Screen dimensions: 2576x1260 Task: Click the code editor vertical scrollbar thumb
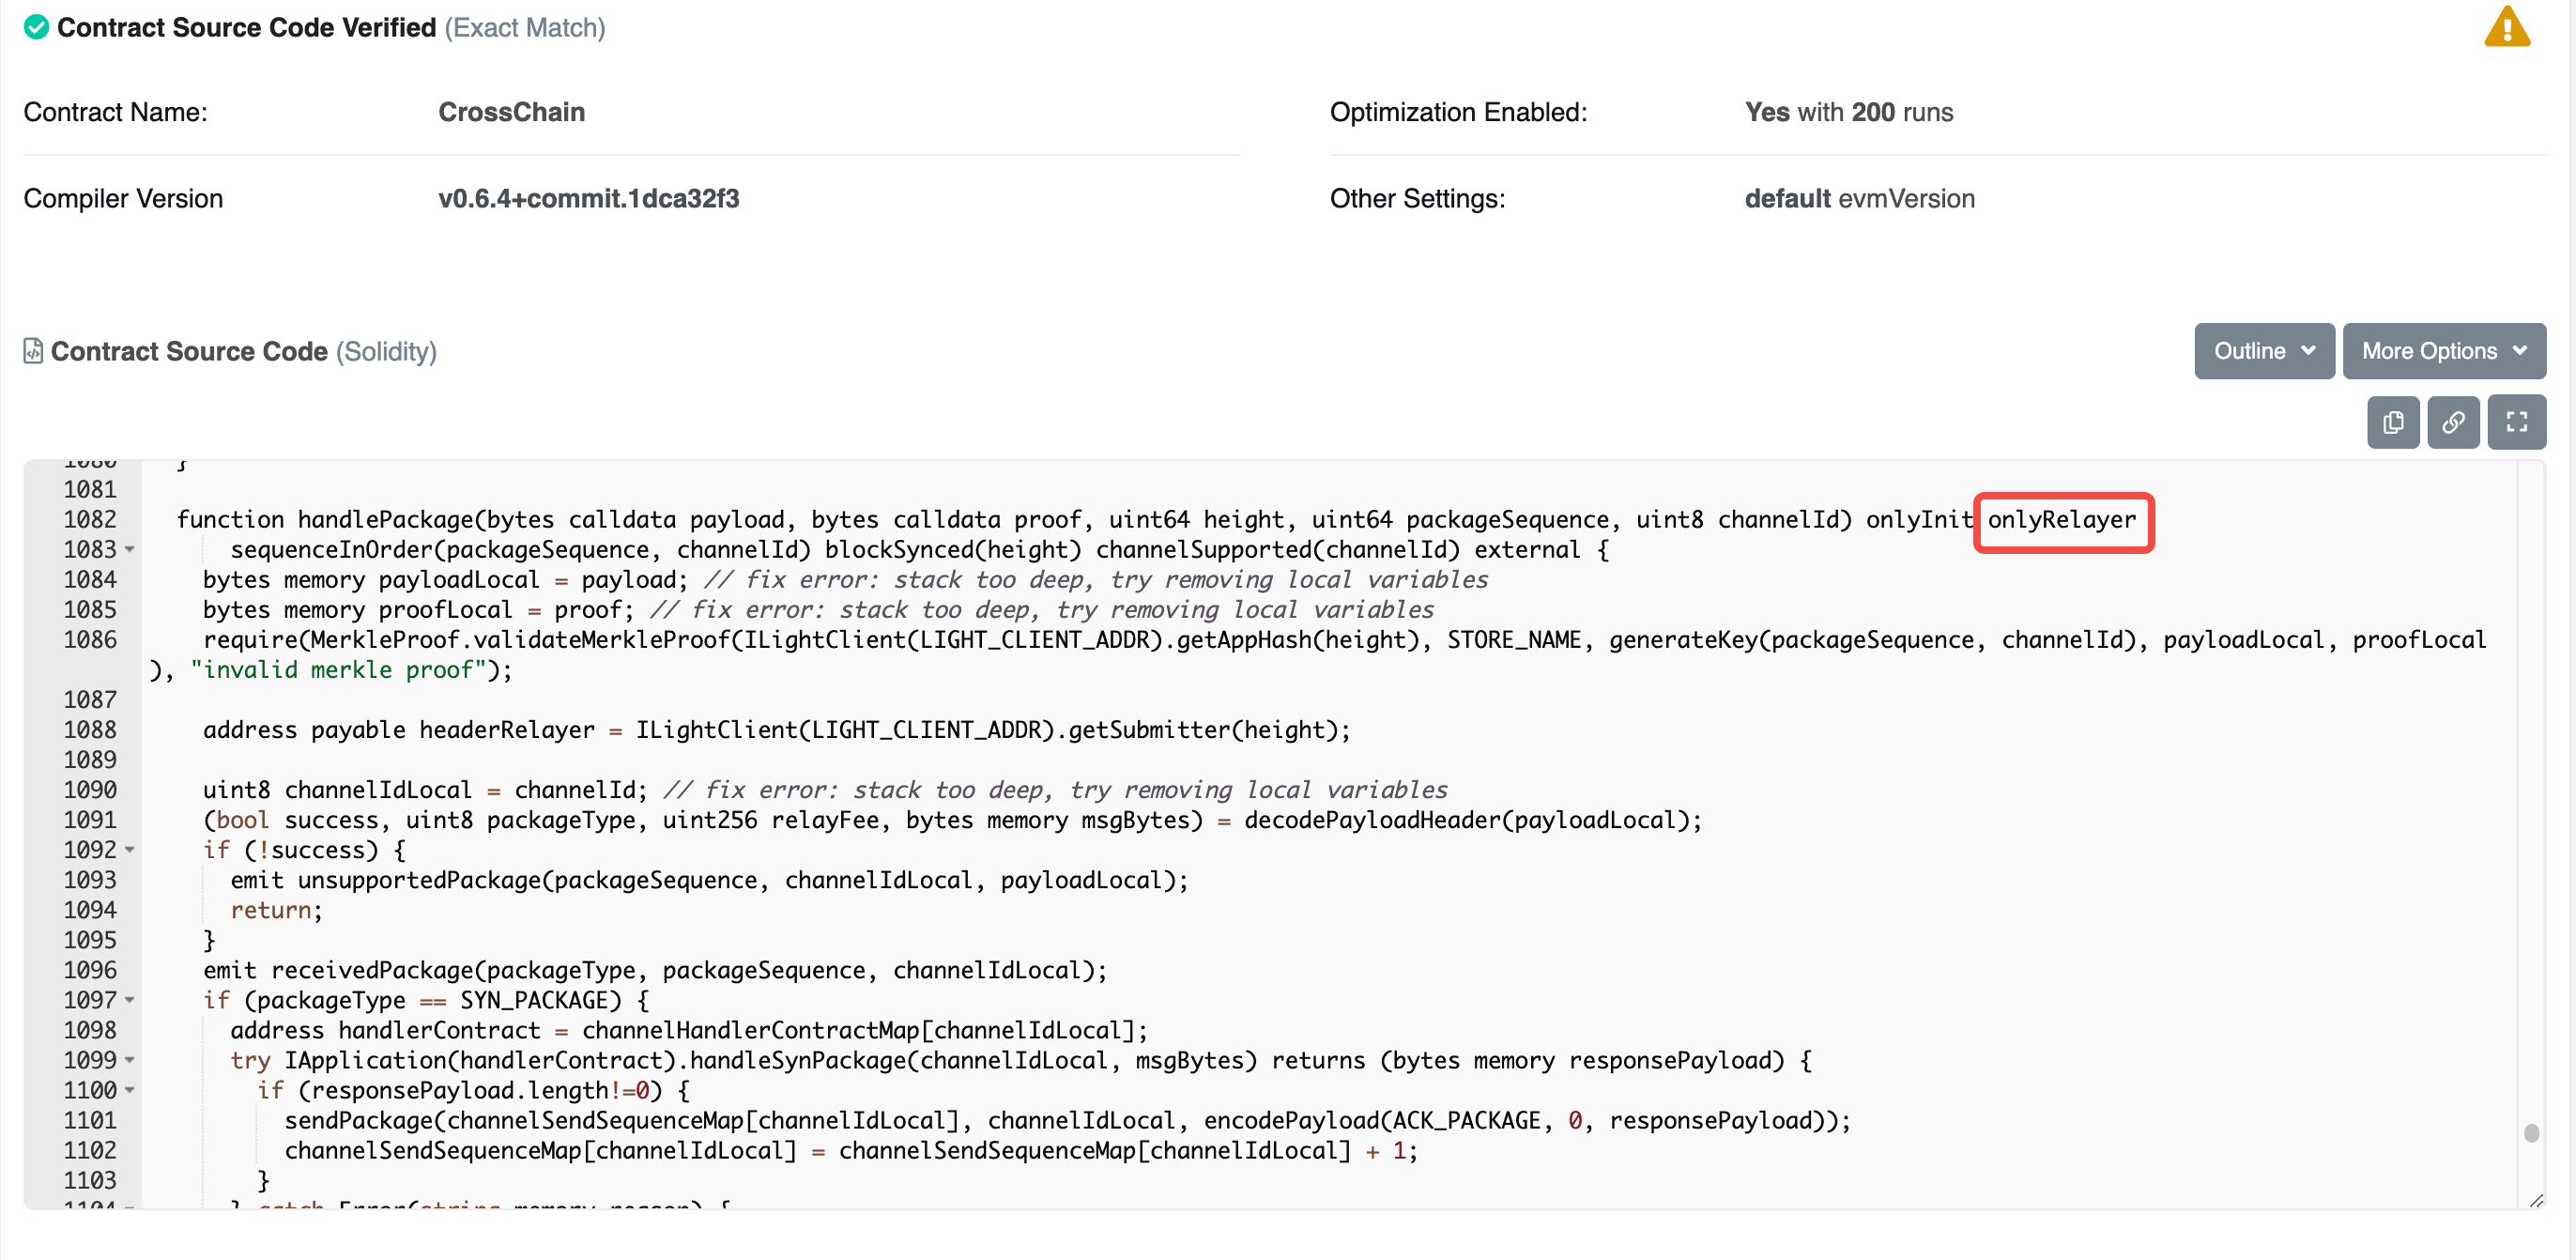pyautogui.click(x=2531, y=1133)
